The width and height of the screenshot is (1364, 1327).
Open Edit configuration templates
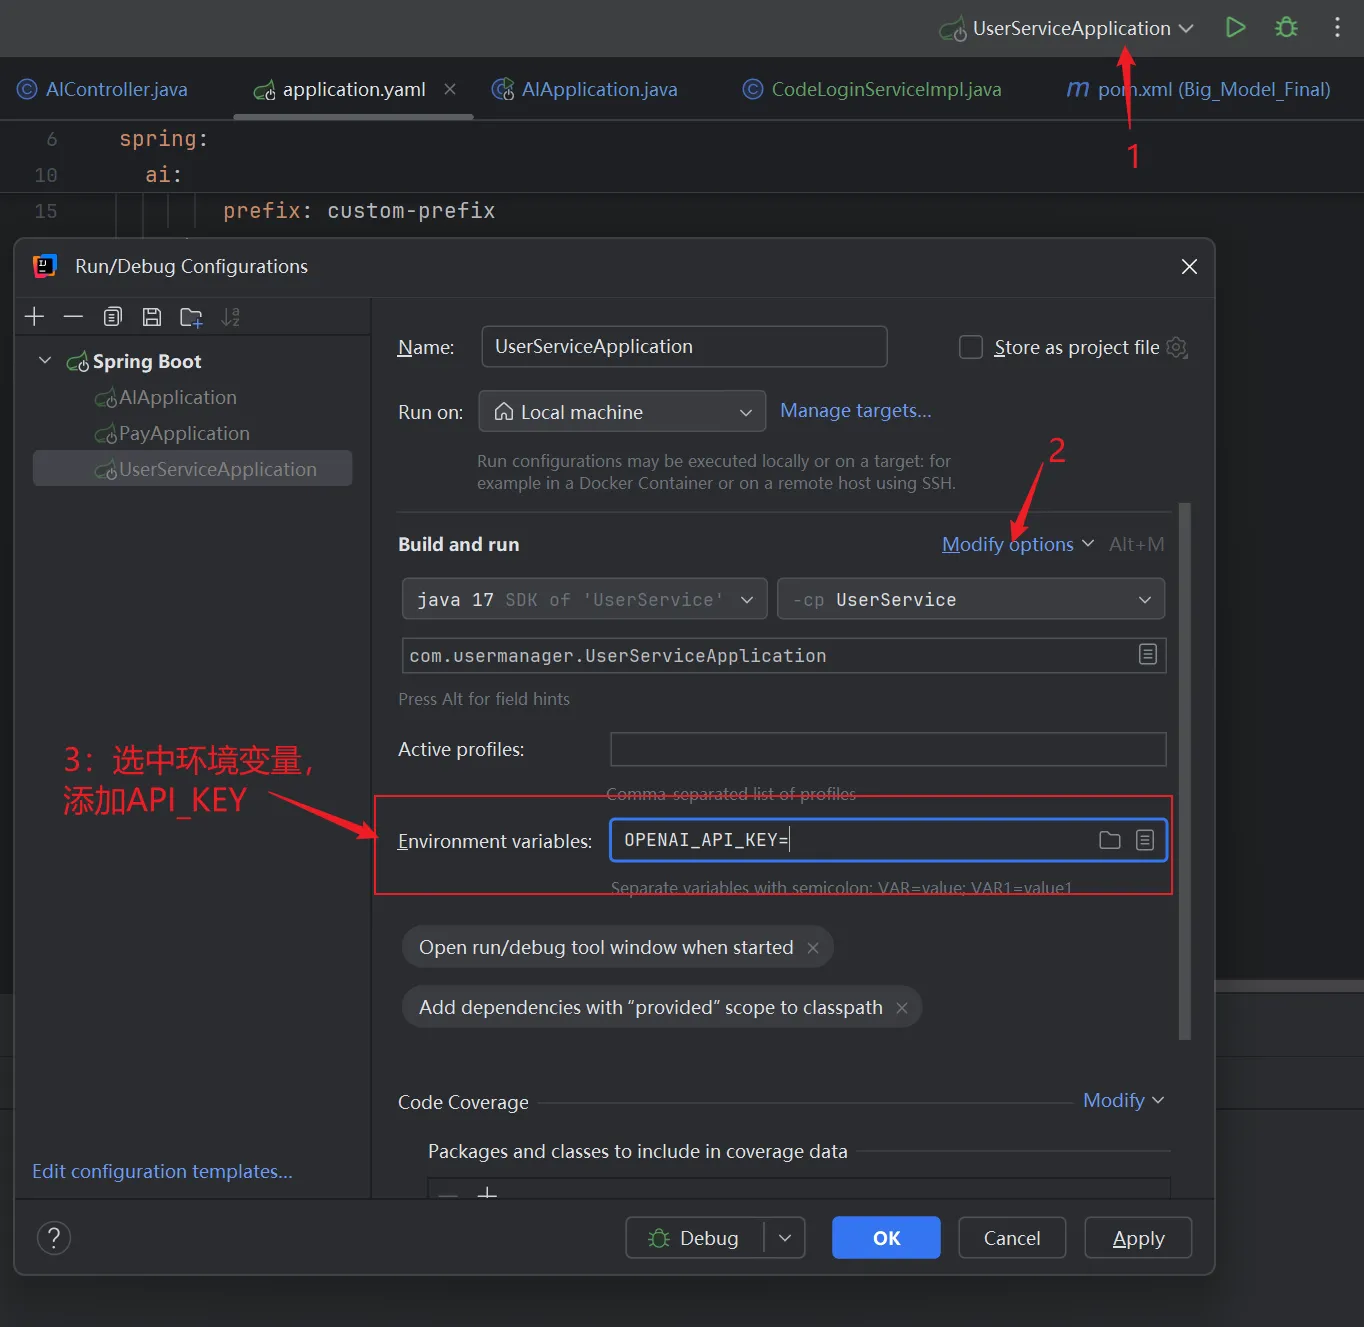tap(162, 1171)
